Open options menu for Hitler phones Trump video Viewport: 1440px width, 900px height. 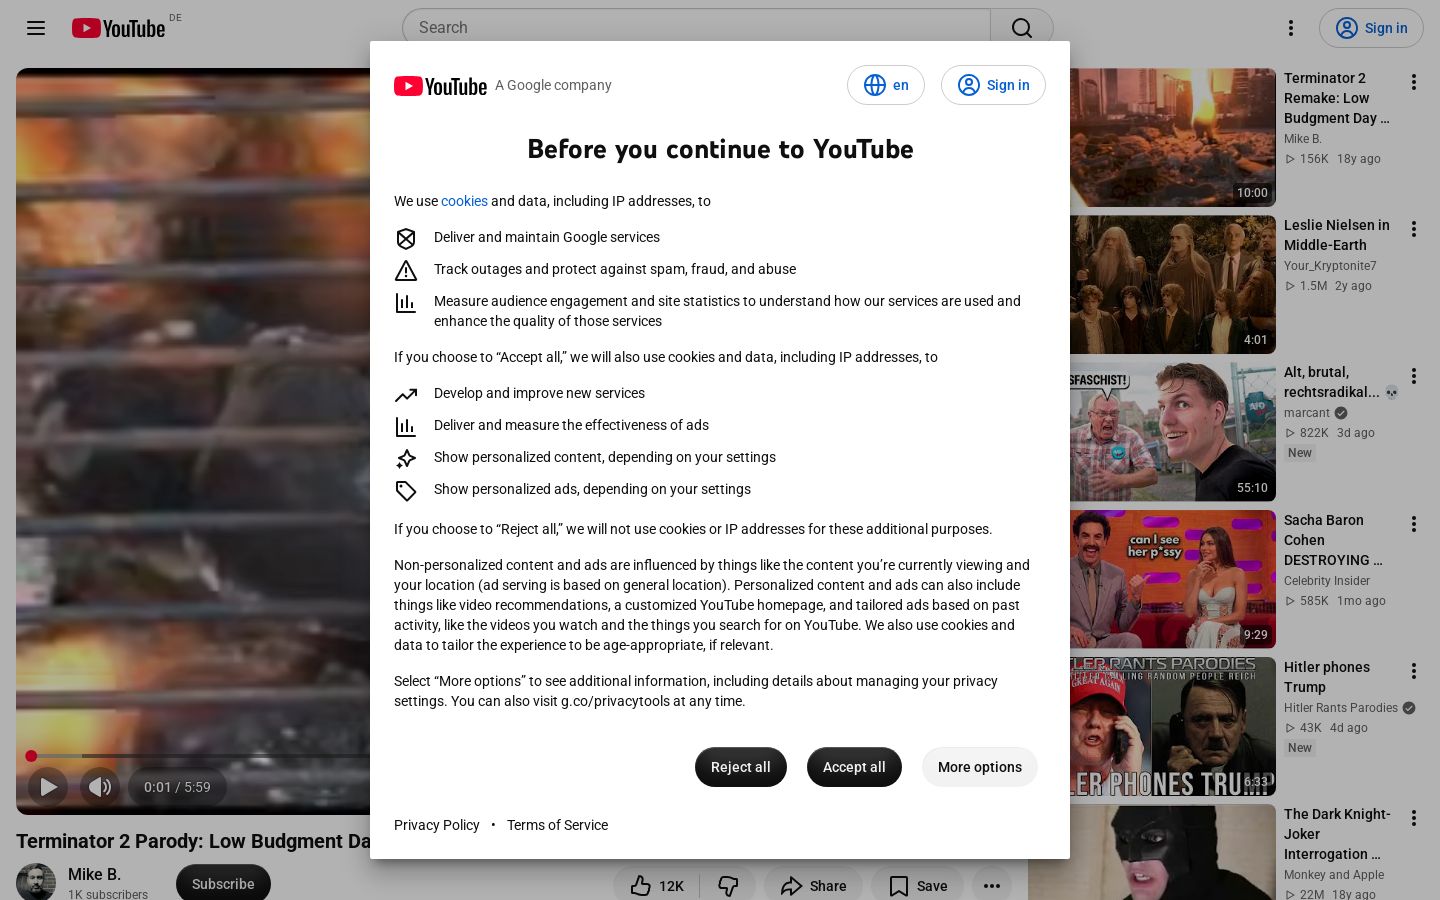pyautogui.click(x=1414, y=671)
